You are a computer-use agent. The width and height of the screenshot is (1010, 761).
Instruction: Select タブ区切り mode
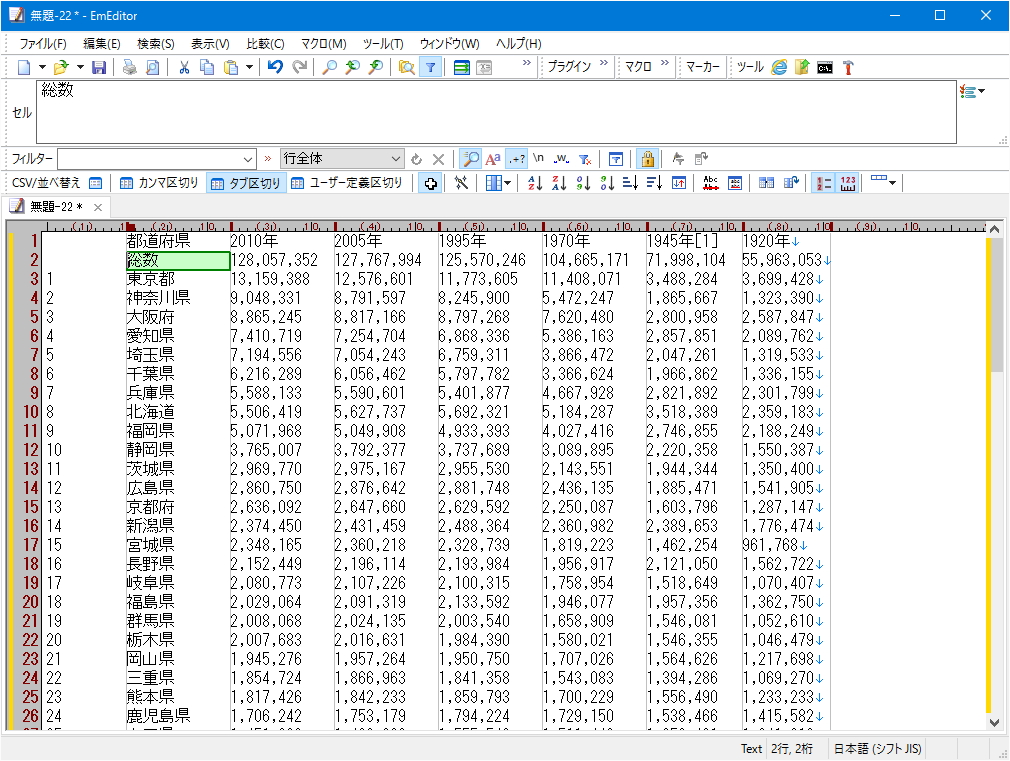[246, 183]
